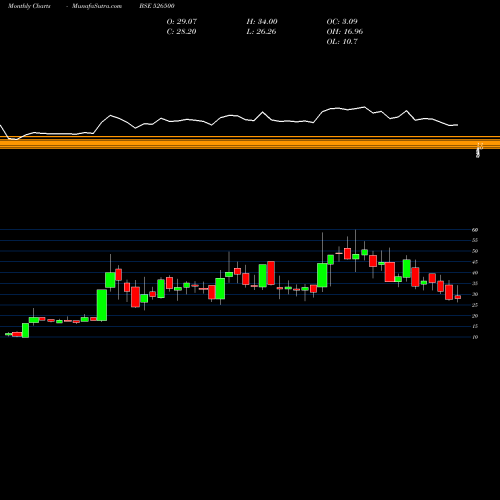Click the "OC: 3.09" reading
Screen dimensions: 500x500
coord(342,22)
